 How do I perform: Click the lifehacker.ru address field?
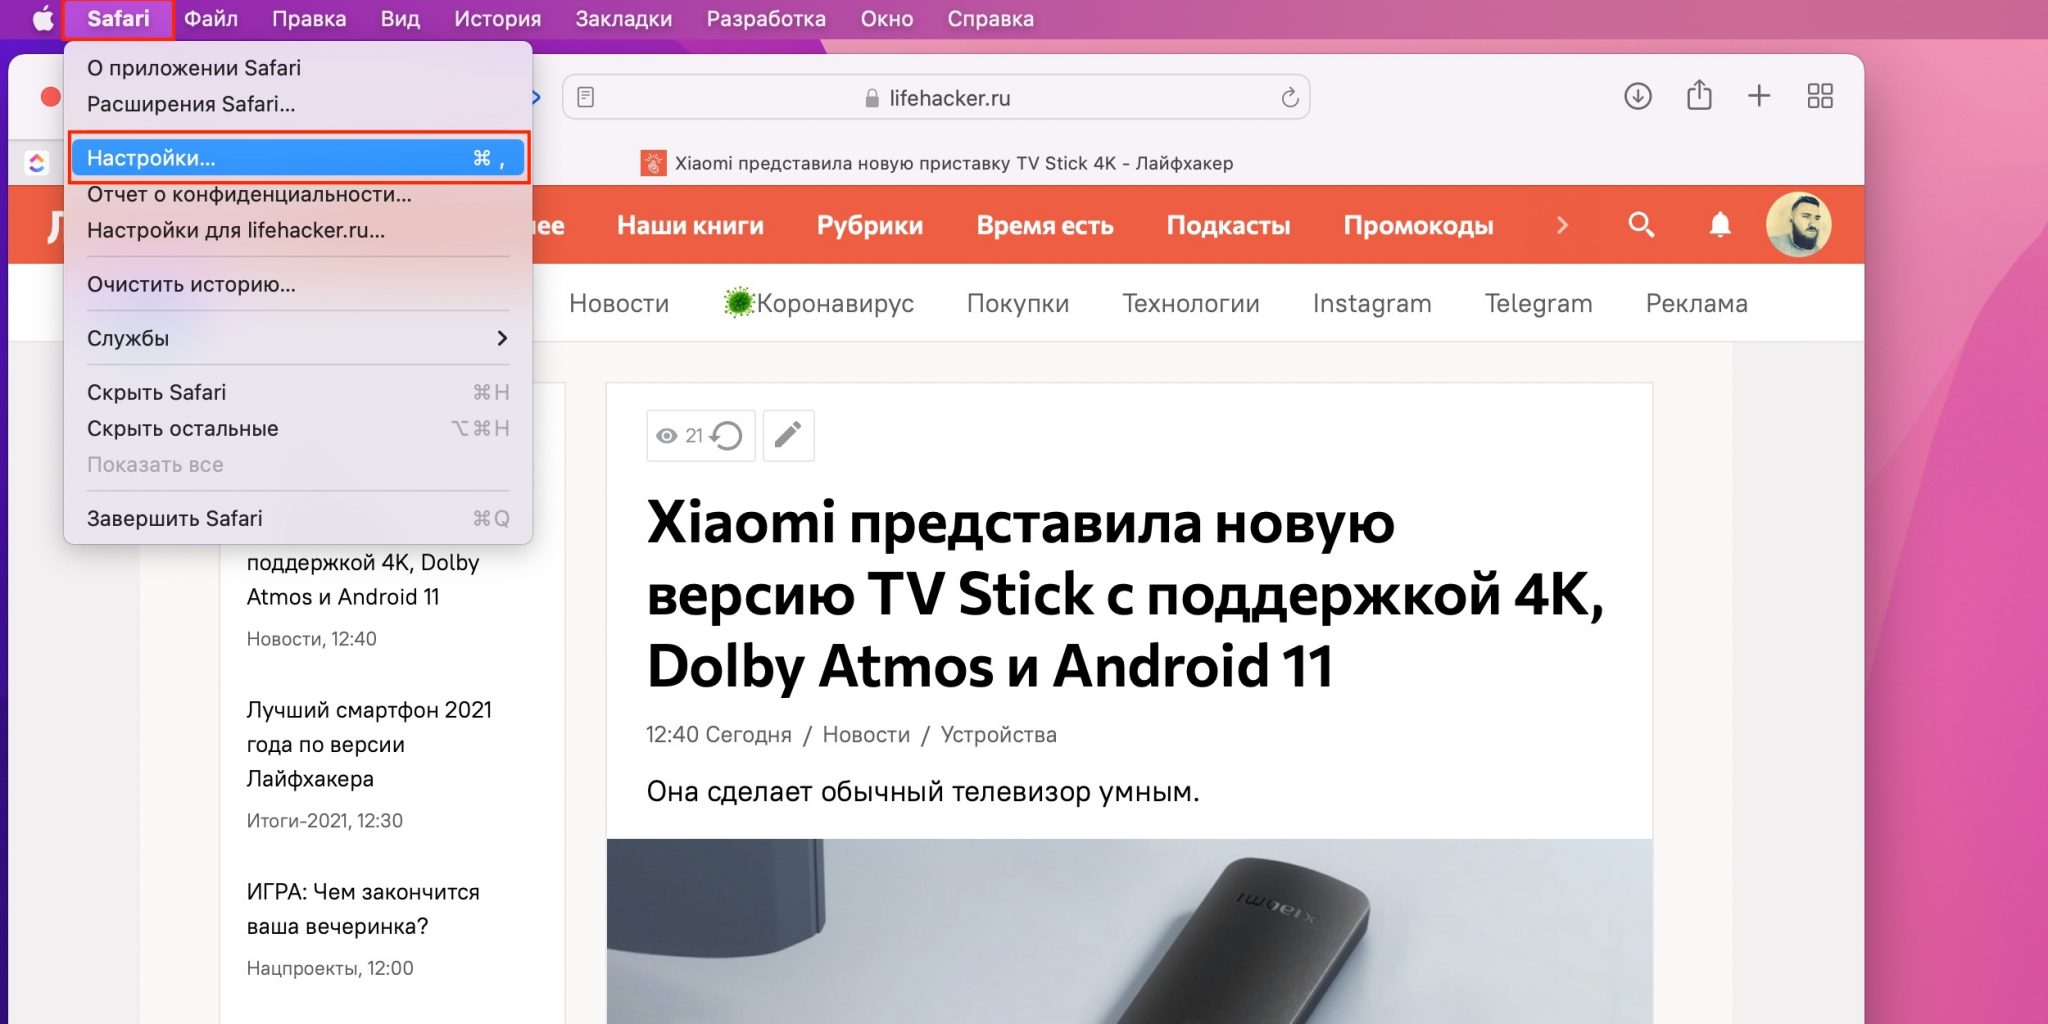[x=937, y=97]
